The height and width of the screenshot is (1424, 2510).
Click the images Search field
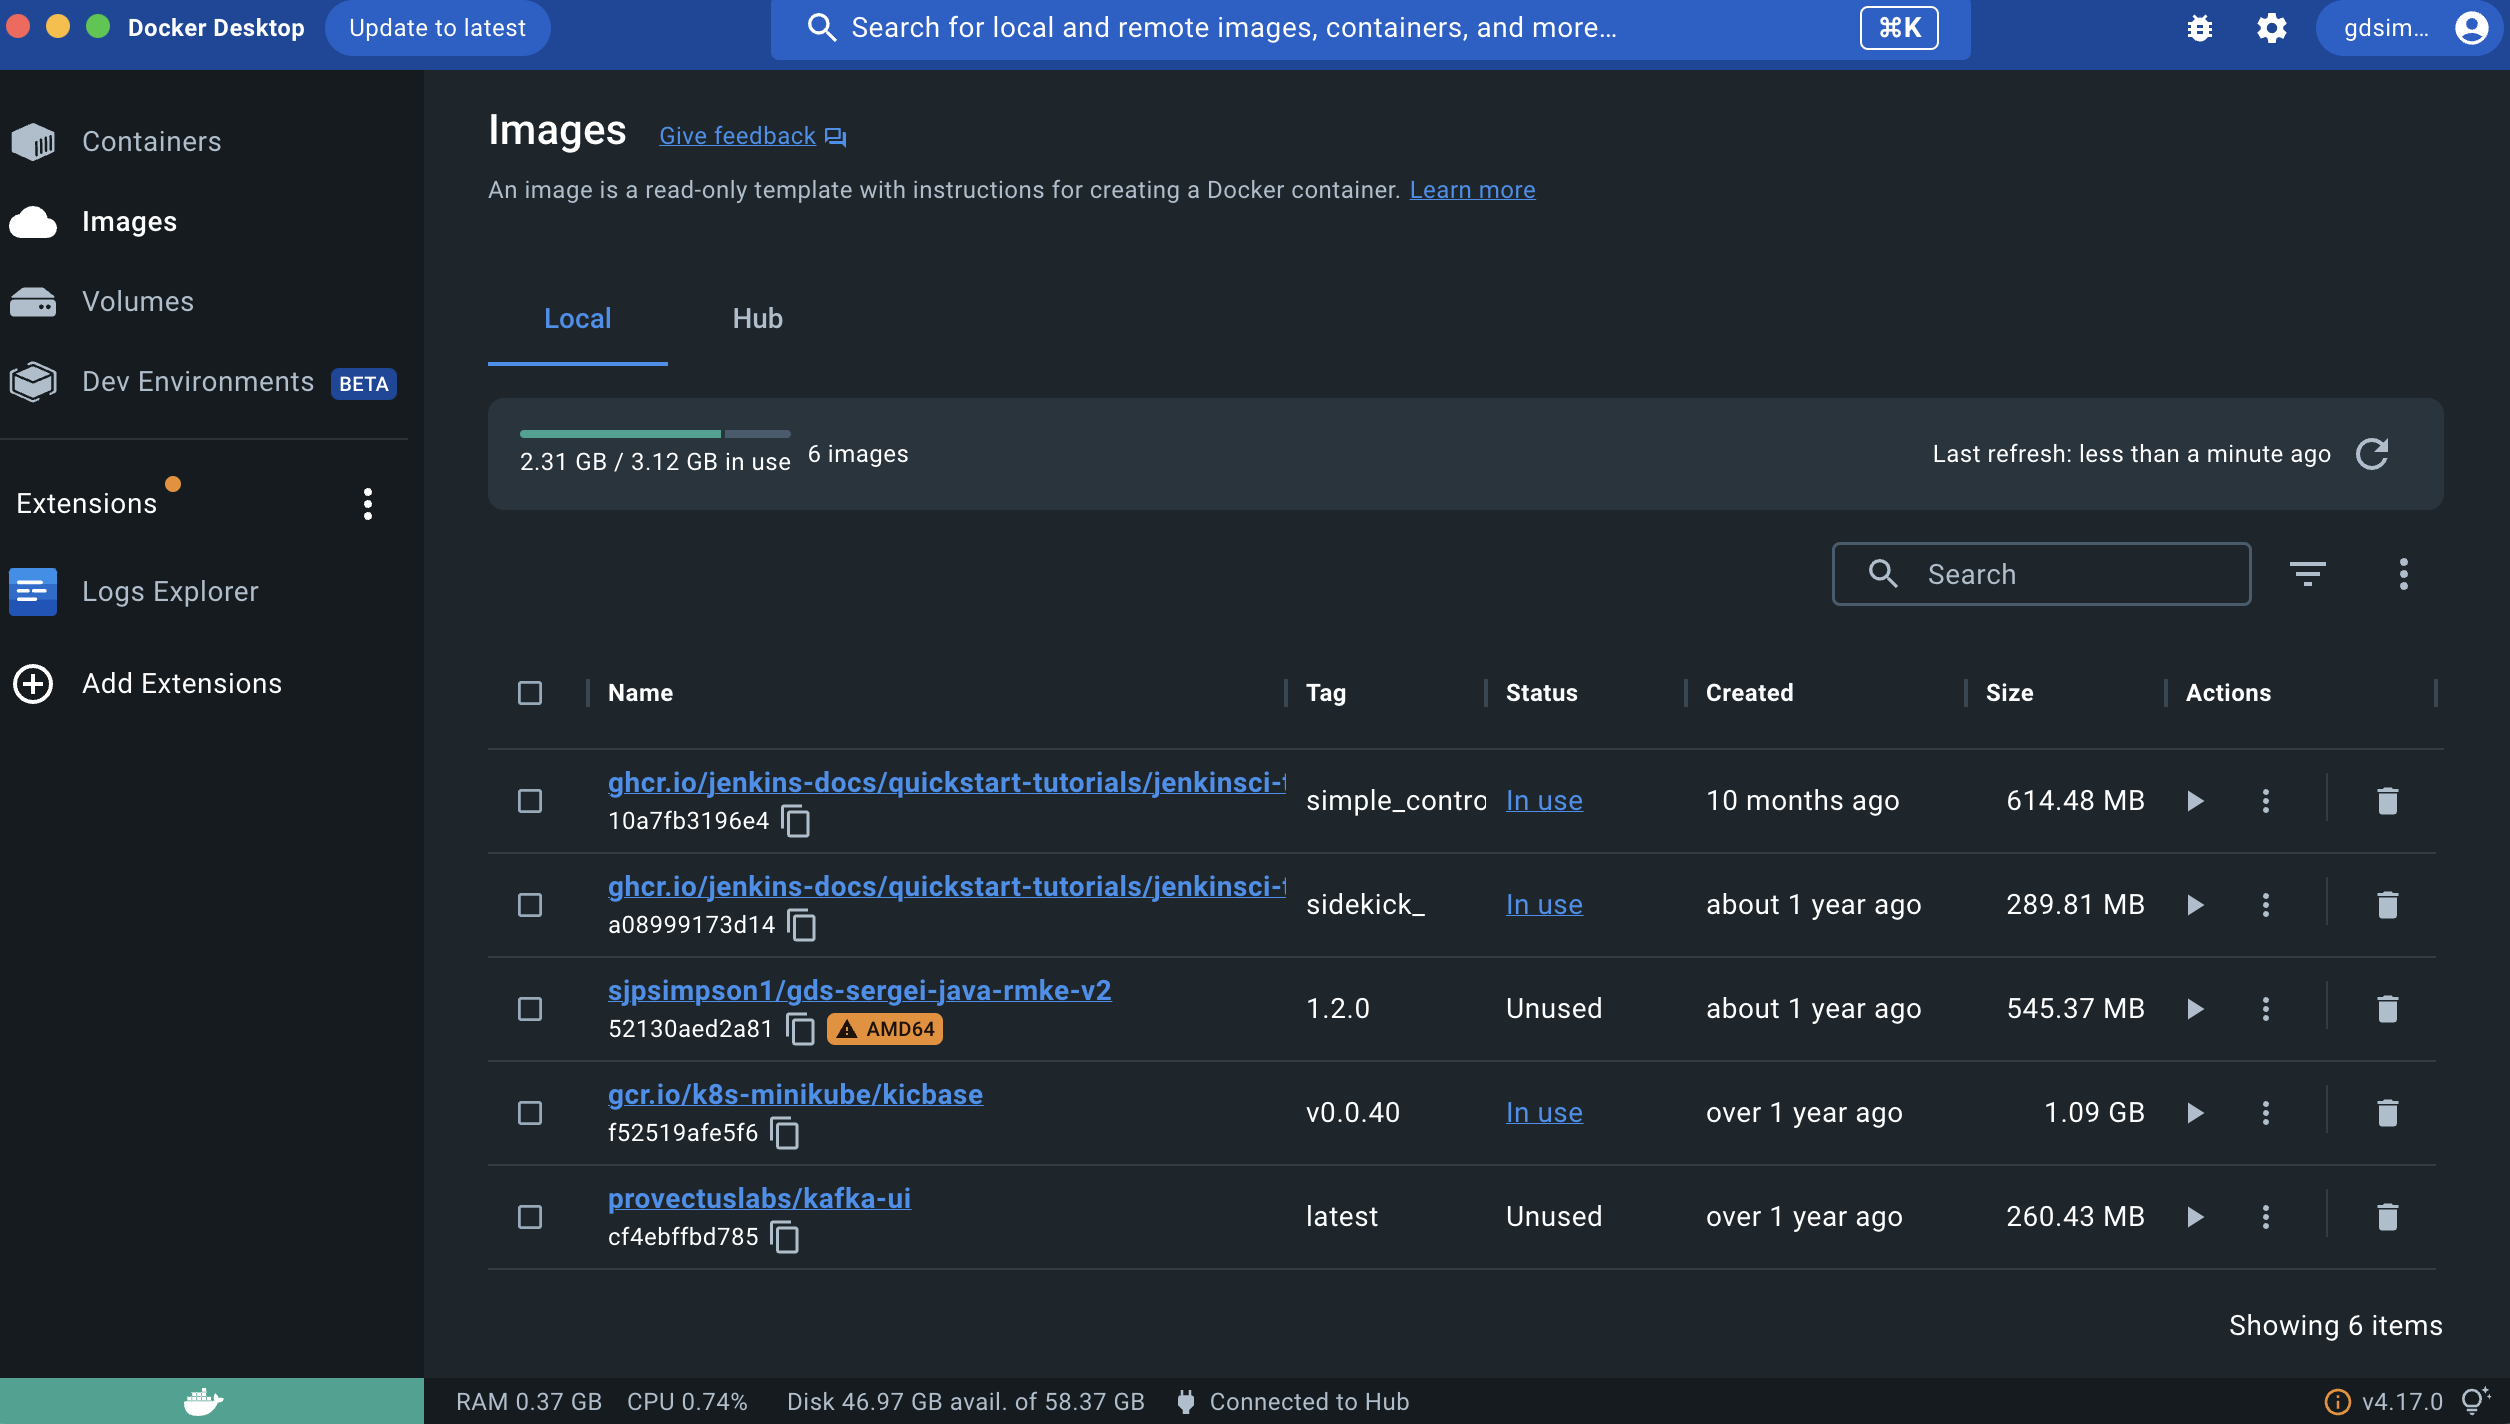coord(2041,574)
